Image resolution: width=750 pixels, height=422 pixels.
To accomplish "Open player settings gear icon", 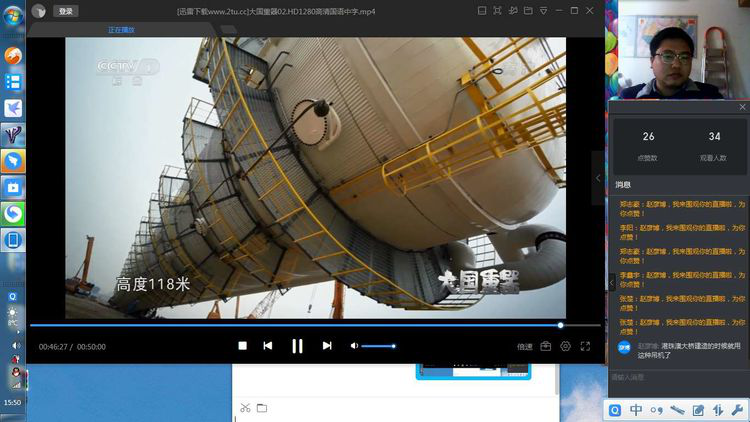I will click(565, 346).
